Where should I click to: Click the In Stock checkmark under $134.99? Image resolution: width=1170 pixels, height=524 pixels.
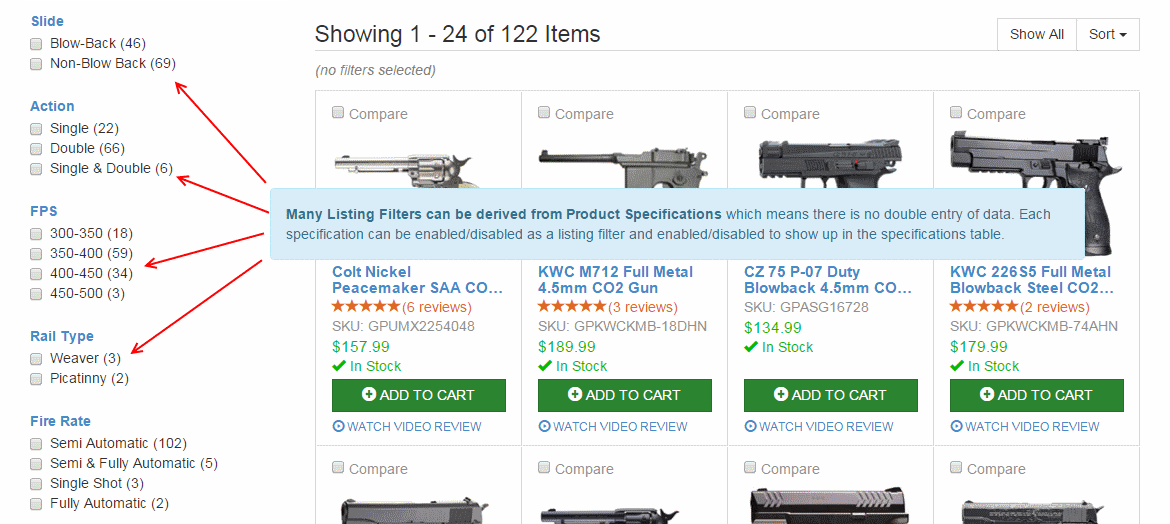click(751, 347)
